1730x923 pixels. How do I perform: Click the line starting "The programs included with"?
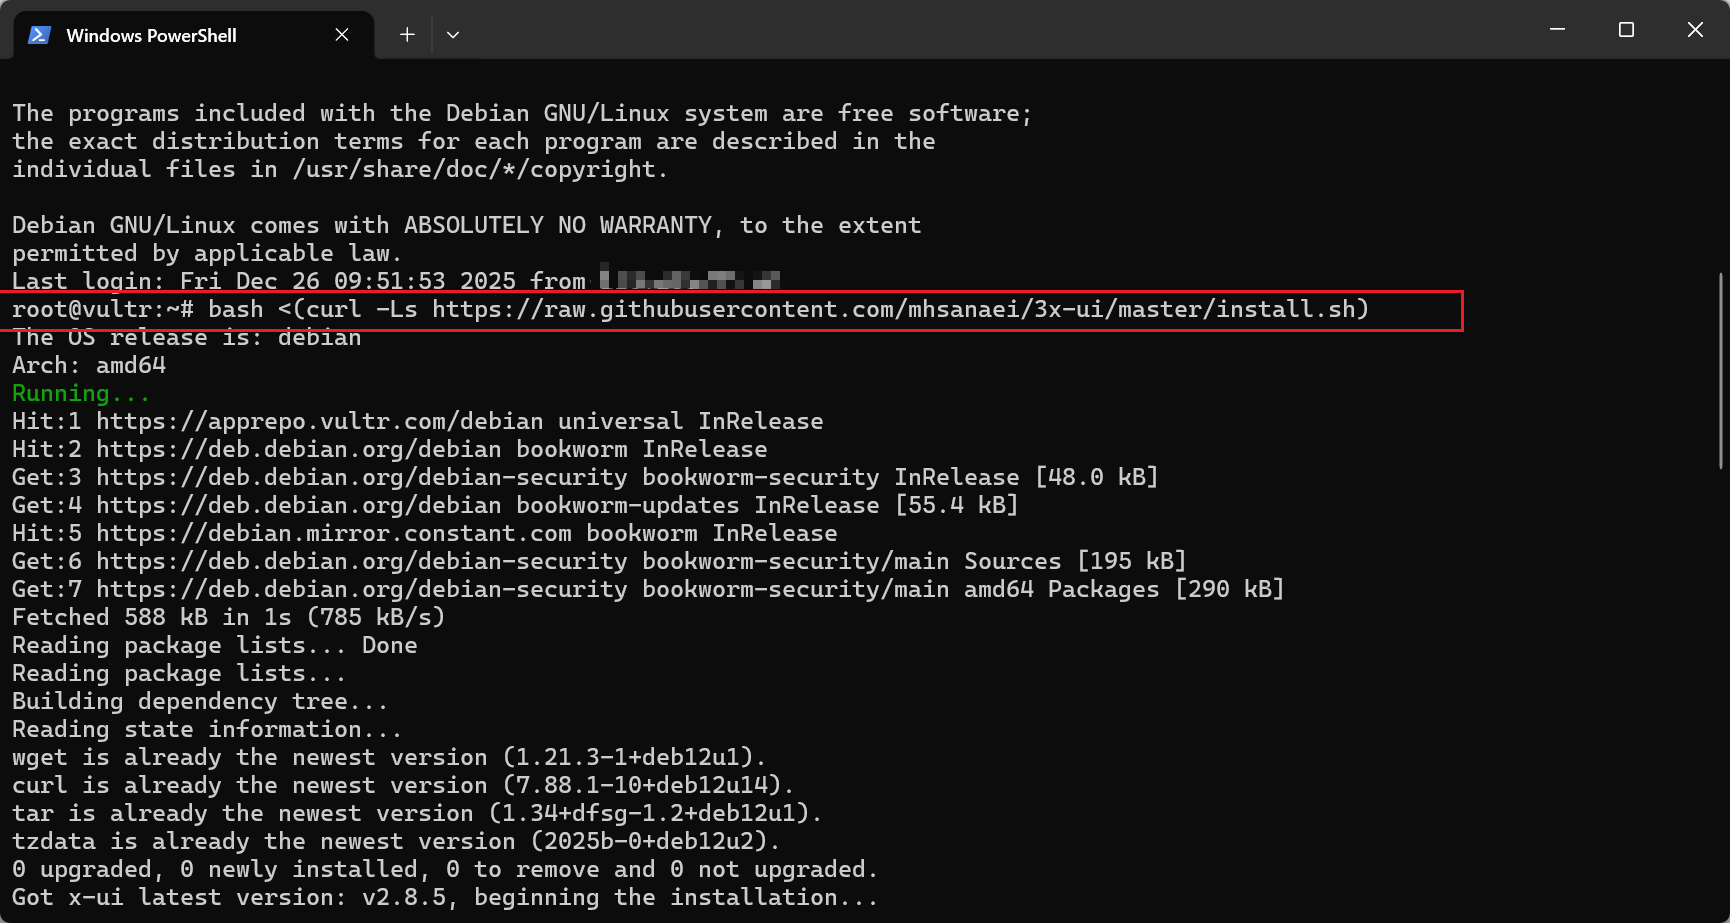click(x=522, y=113)
